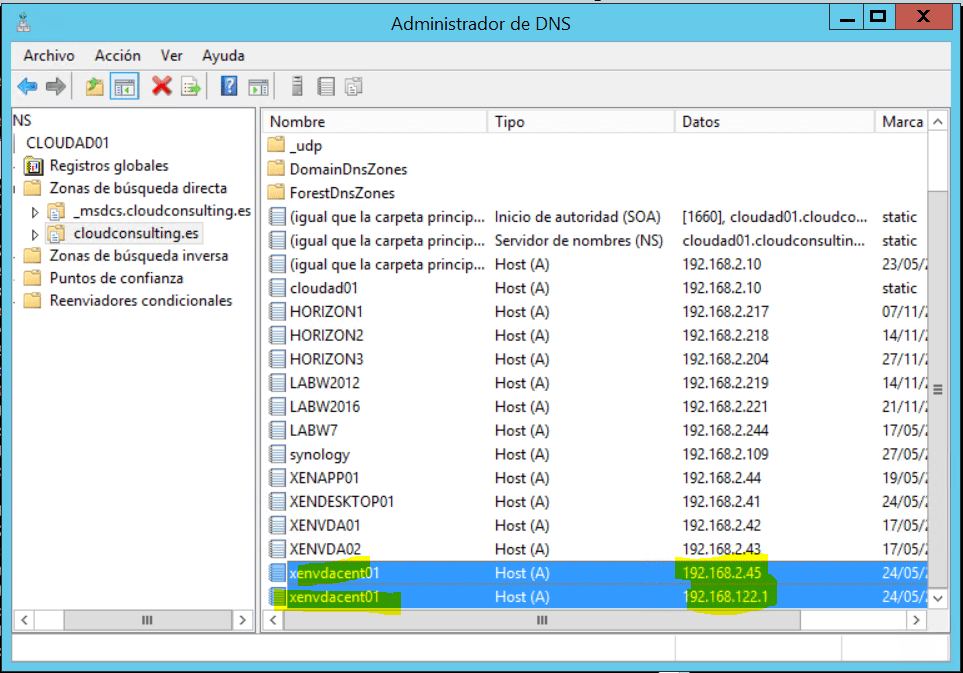Click the back navigation arrow icon
Screen dimensions: 963x673
pyautogui.click(x=26, y=86)
